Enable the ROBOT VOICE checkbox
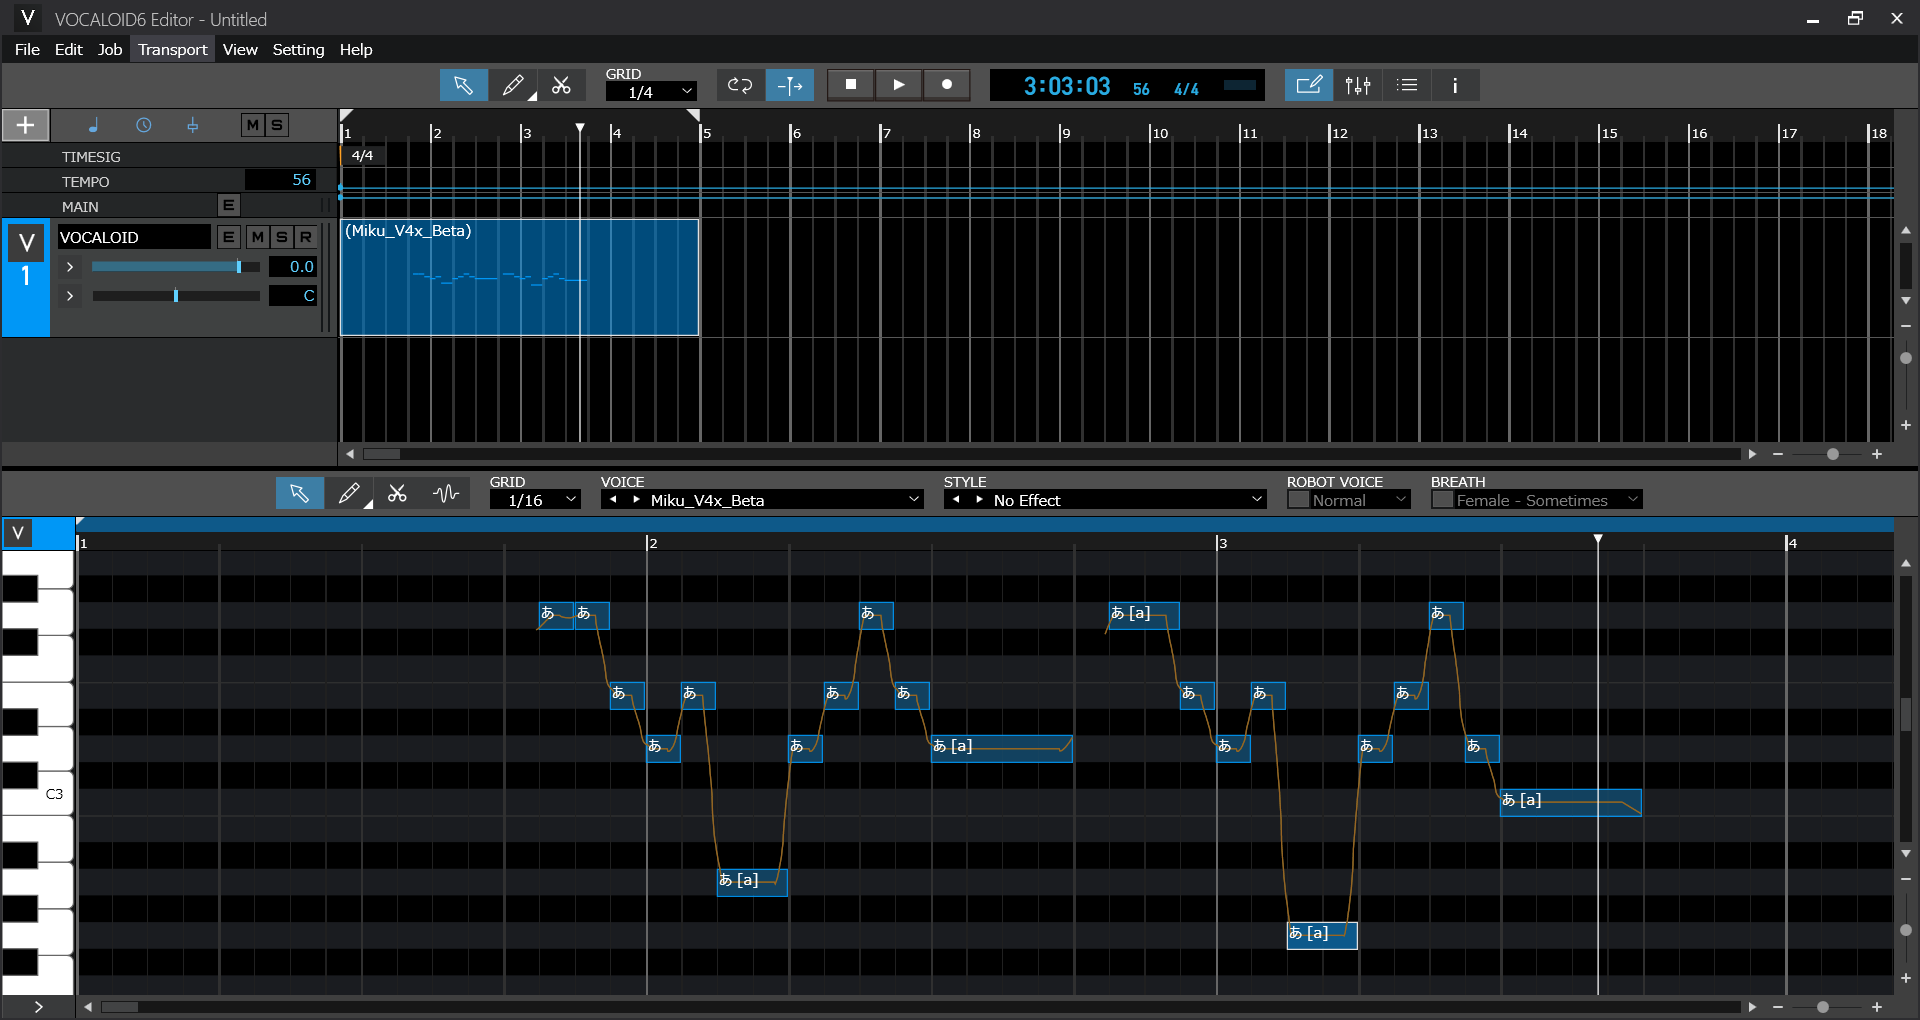The height and width of the screenshot is (1020, 1920). 1298,500
